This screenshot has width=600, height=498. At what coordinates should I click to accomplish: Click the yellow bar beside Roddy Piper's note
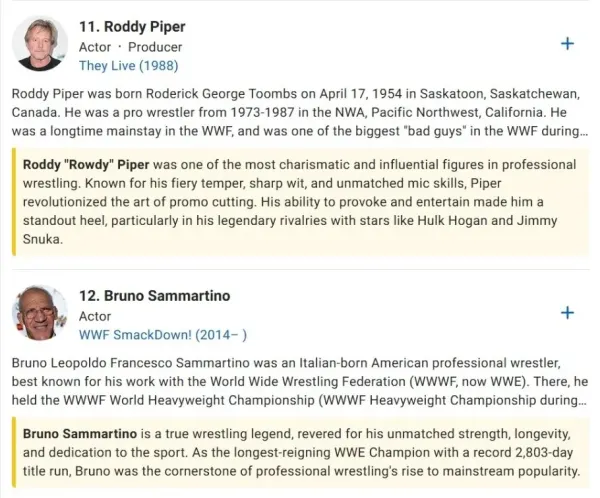(x=14, y=202)
